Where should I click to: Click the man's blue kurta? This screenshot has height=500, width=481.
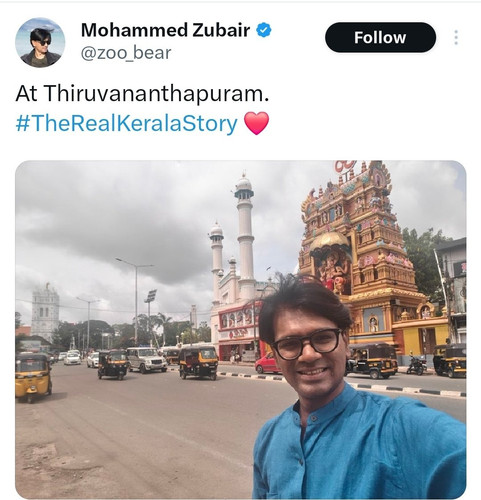358,447
